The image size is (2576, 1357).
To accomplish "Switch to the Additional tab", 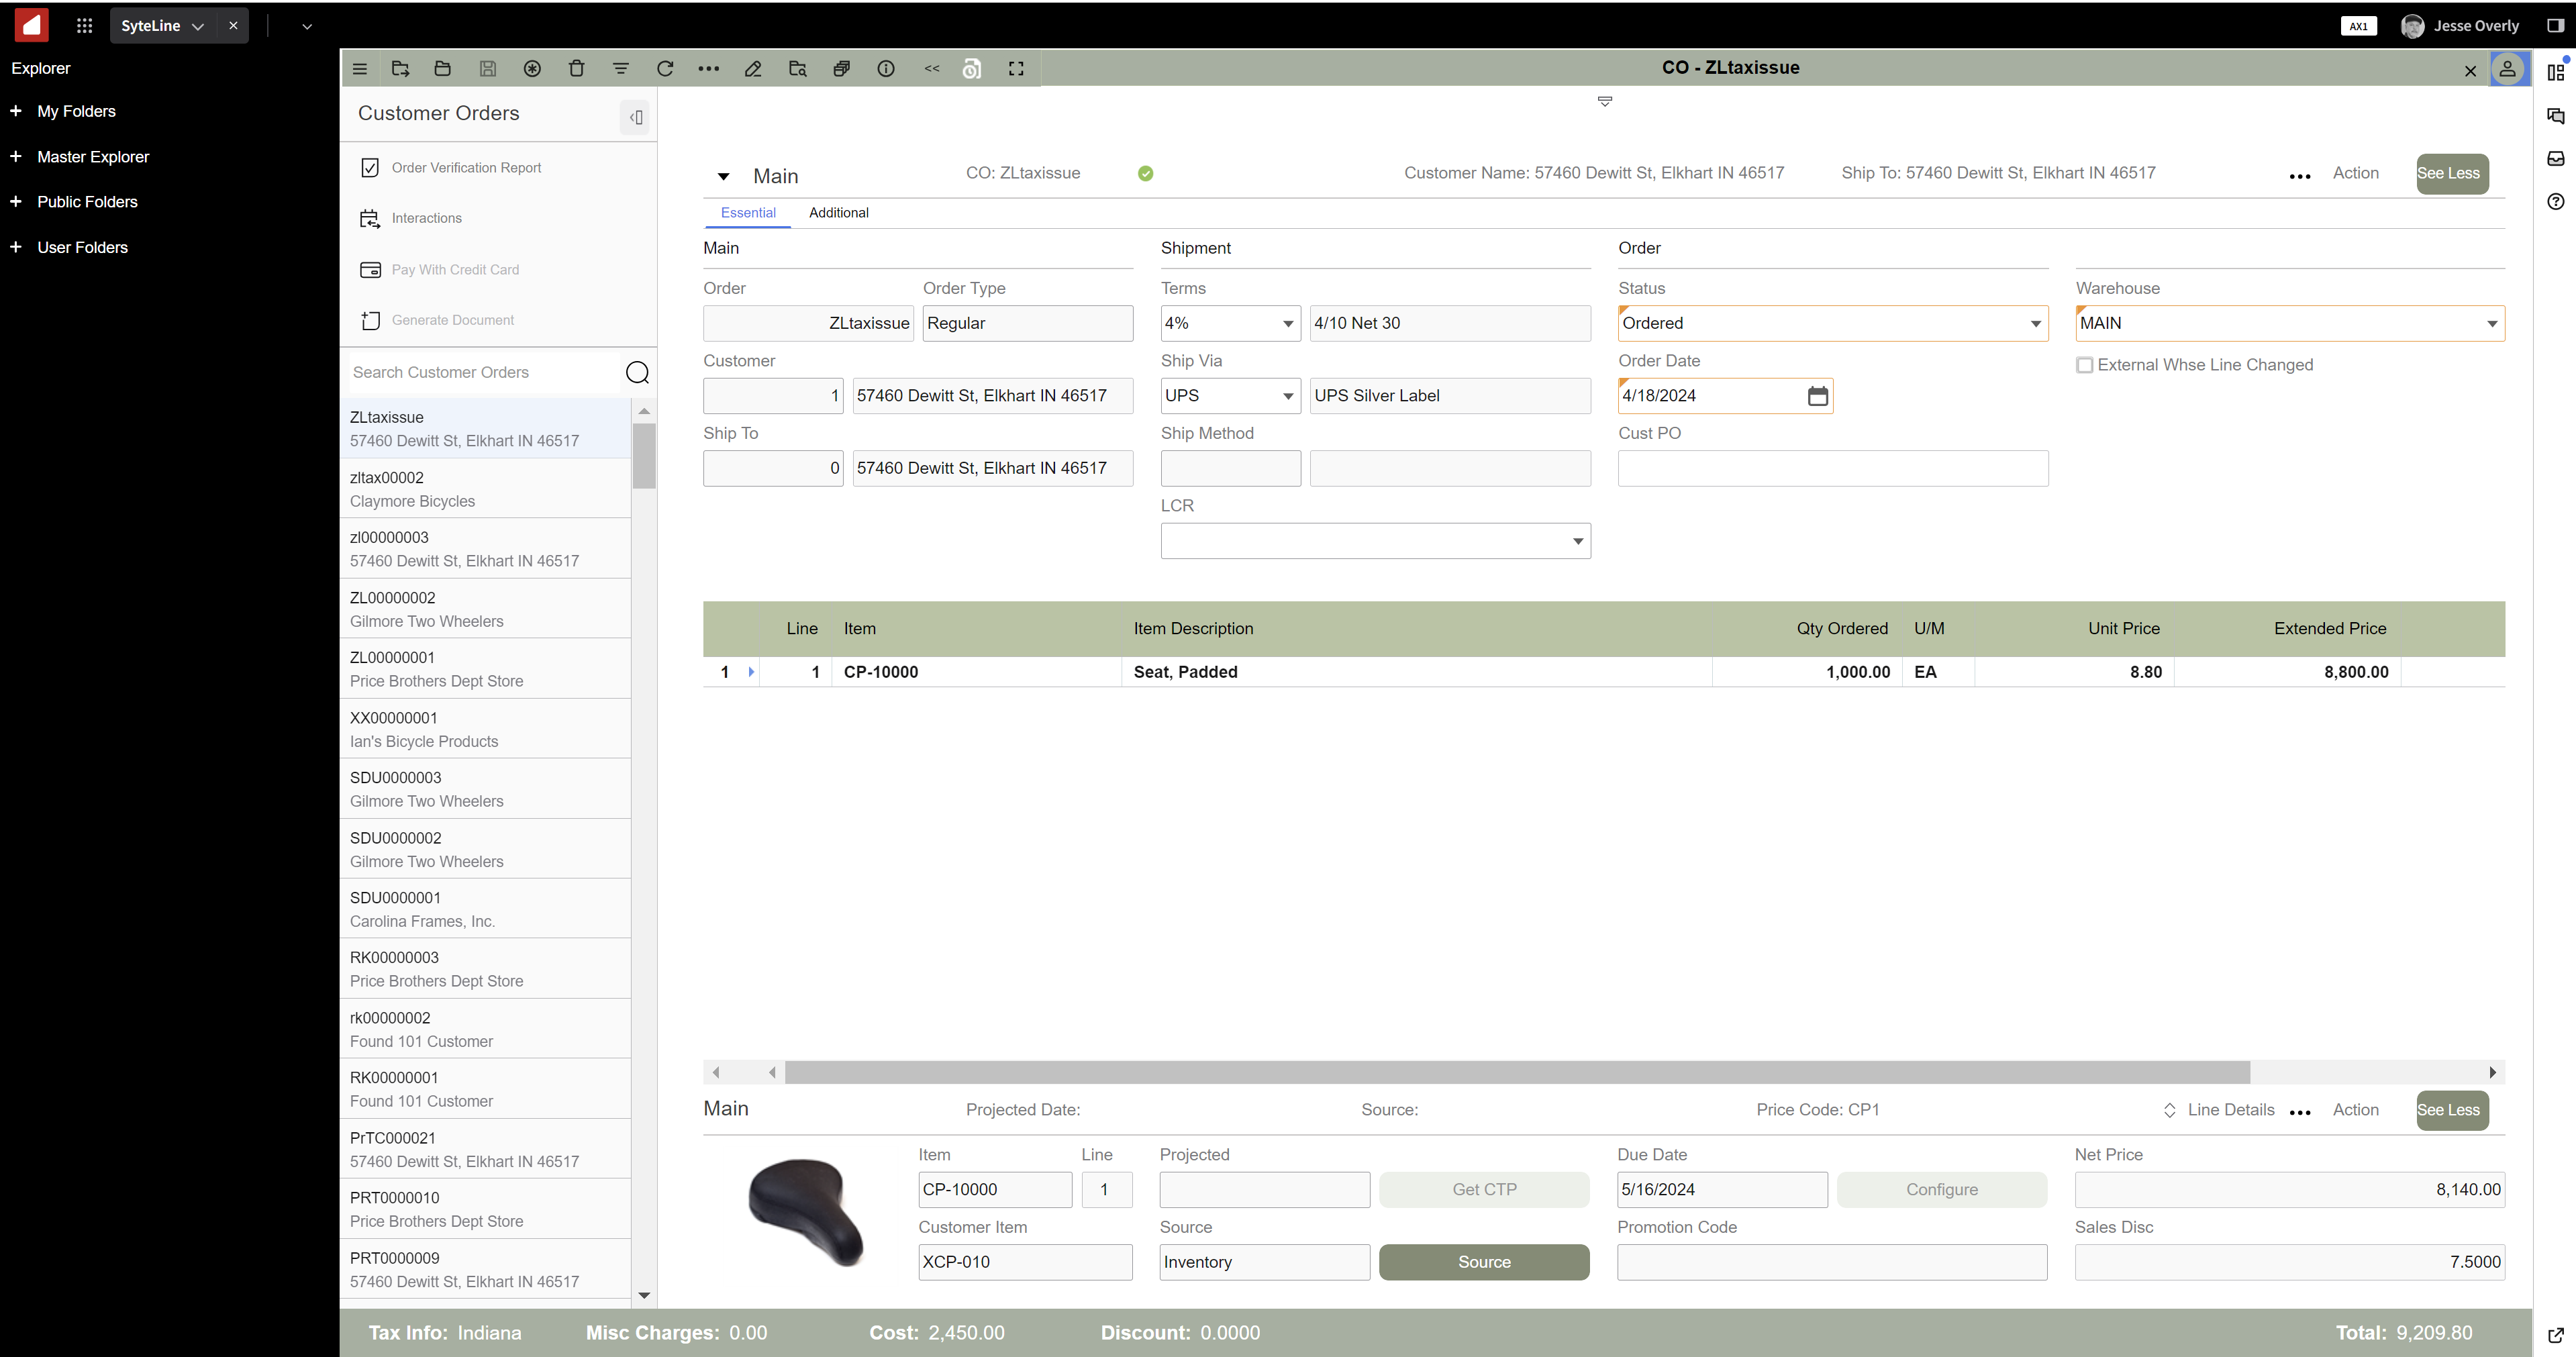I will point(838,213).
